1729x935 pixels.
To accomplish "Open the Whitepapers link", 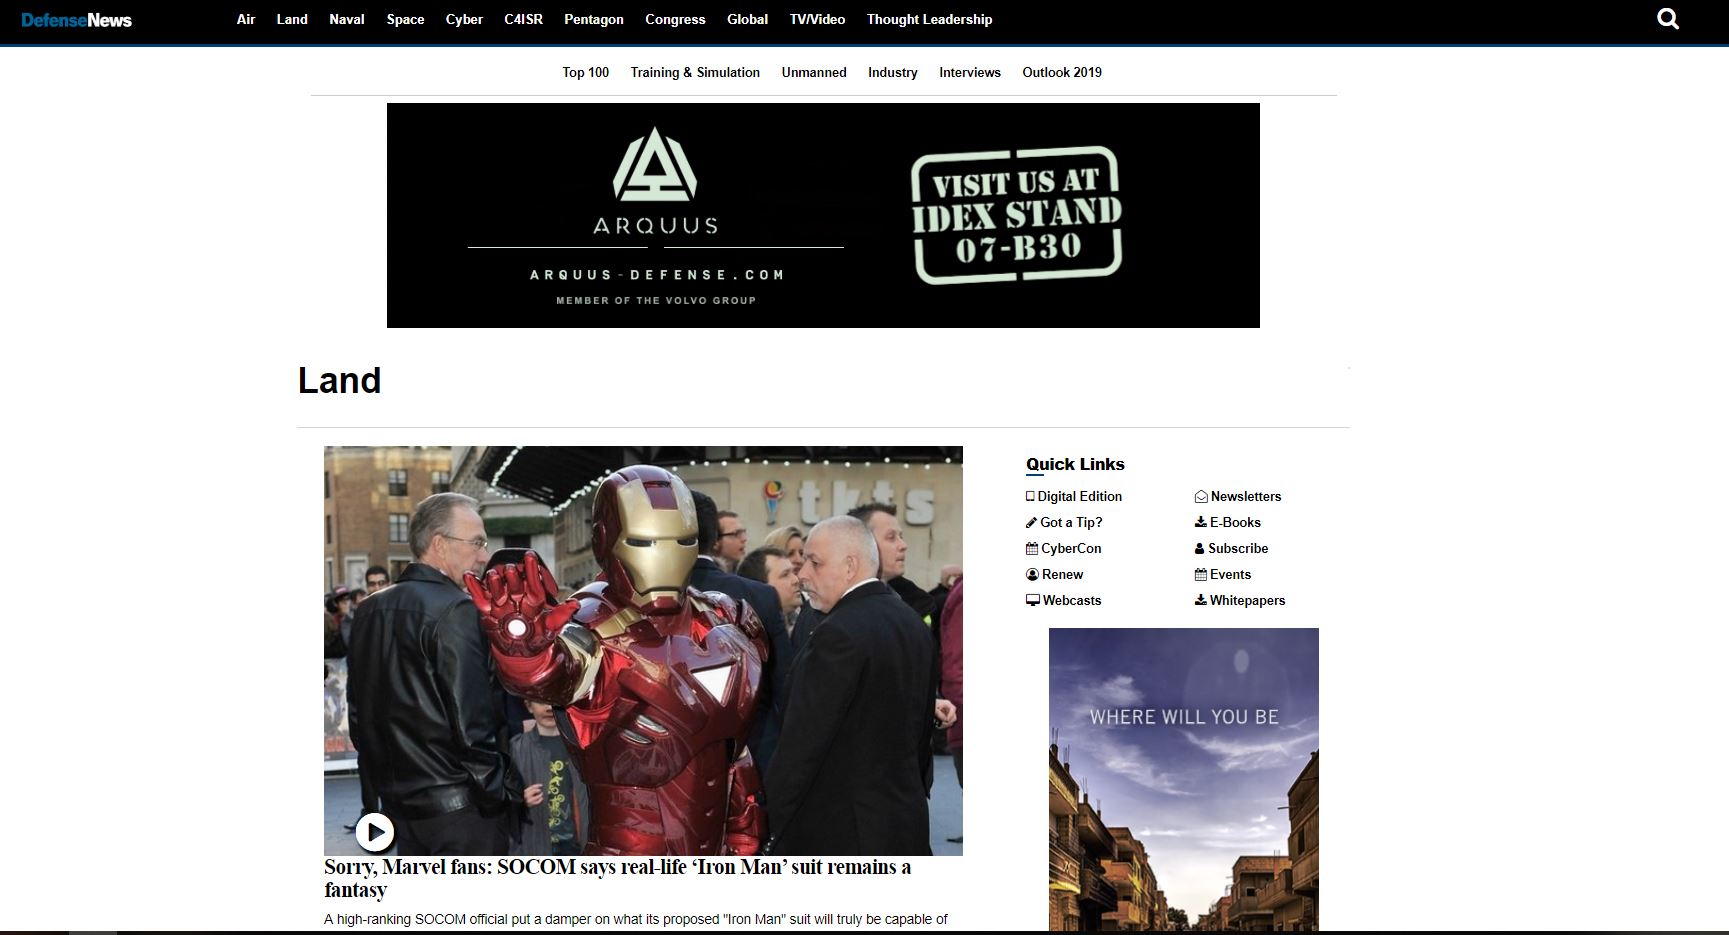I will click(x=1248, y=600).
